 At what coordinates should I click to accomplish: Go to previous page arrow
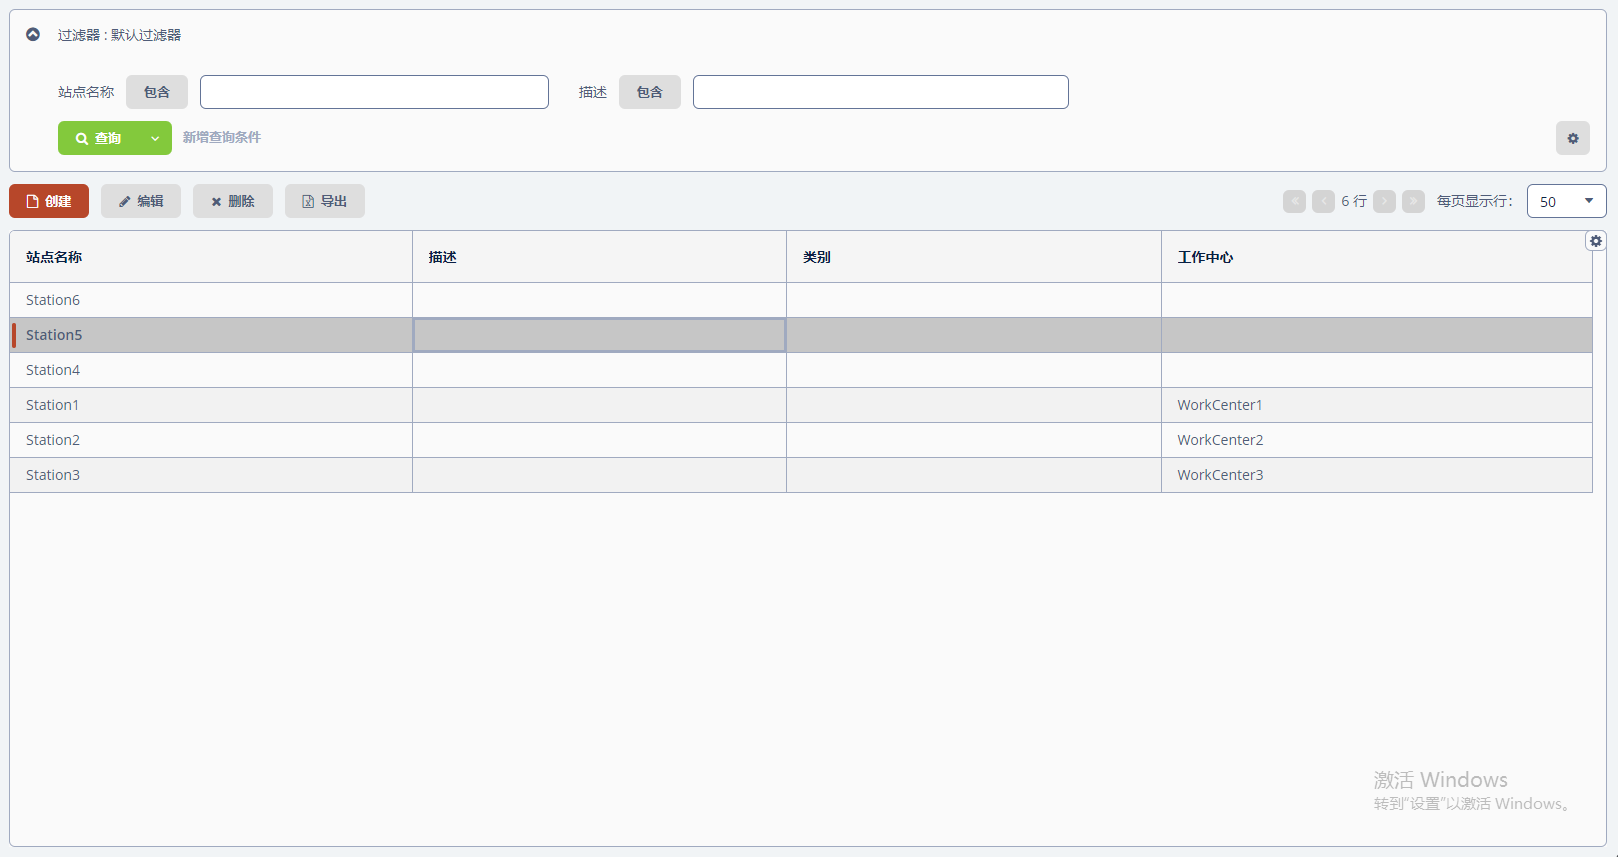click(1323, 201)
